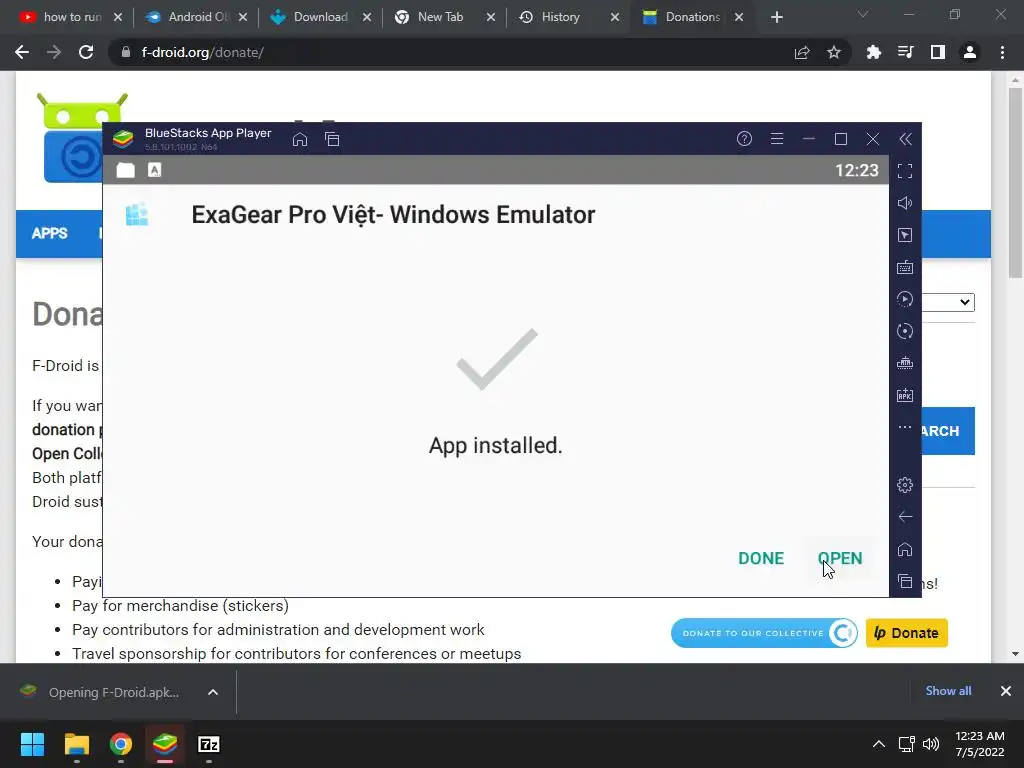The width and height of the screenshot is (1024, 768).
Task: Click the Android home icon in the sidebar
Action: pos(905,549)
